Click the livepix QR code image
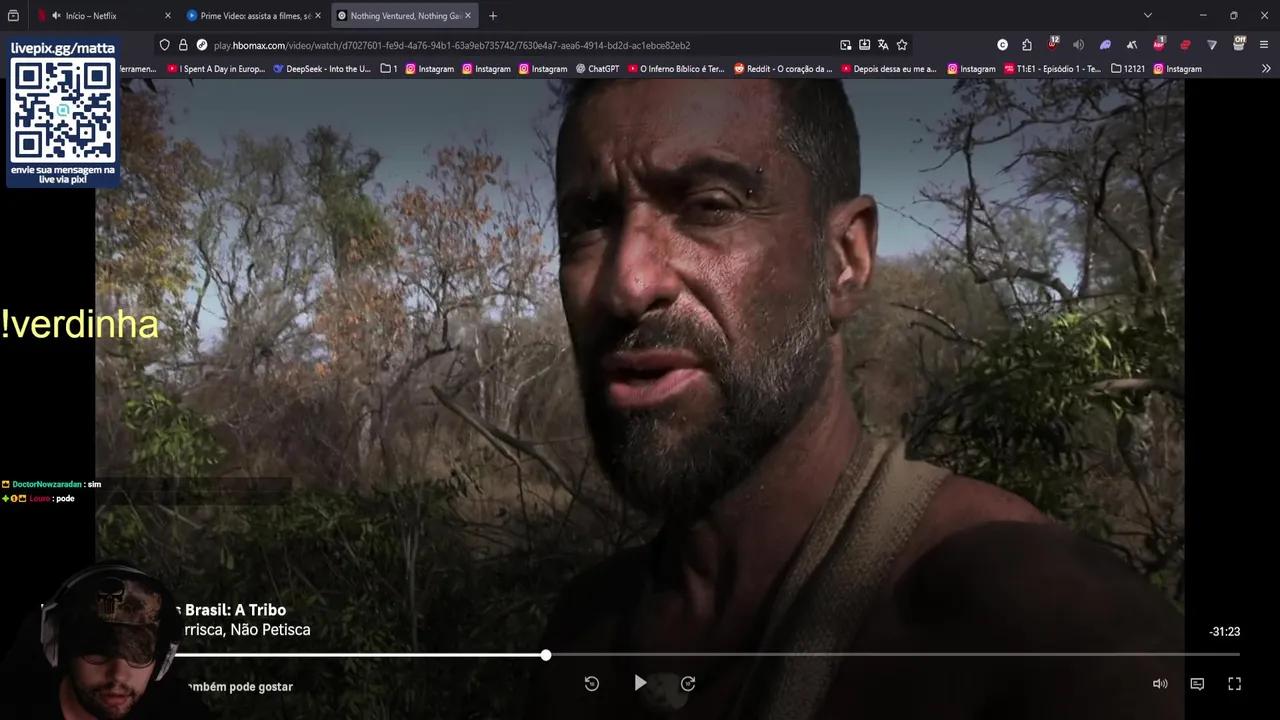The width and height of the screenshot is (1280, 720). click(x=63, y=110)
